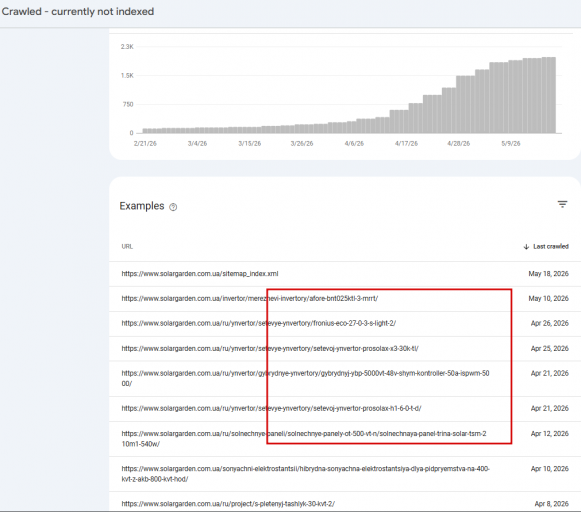Image resolution: width=581 pixels, height=512 pixels.
Task: Open the sitemap_index.xml URL row
Action: coord(345,274)
